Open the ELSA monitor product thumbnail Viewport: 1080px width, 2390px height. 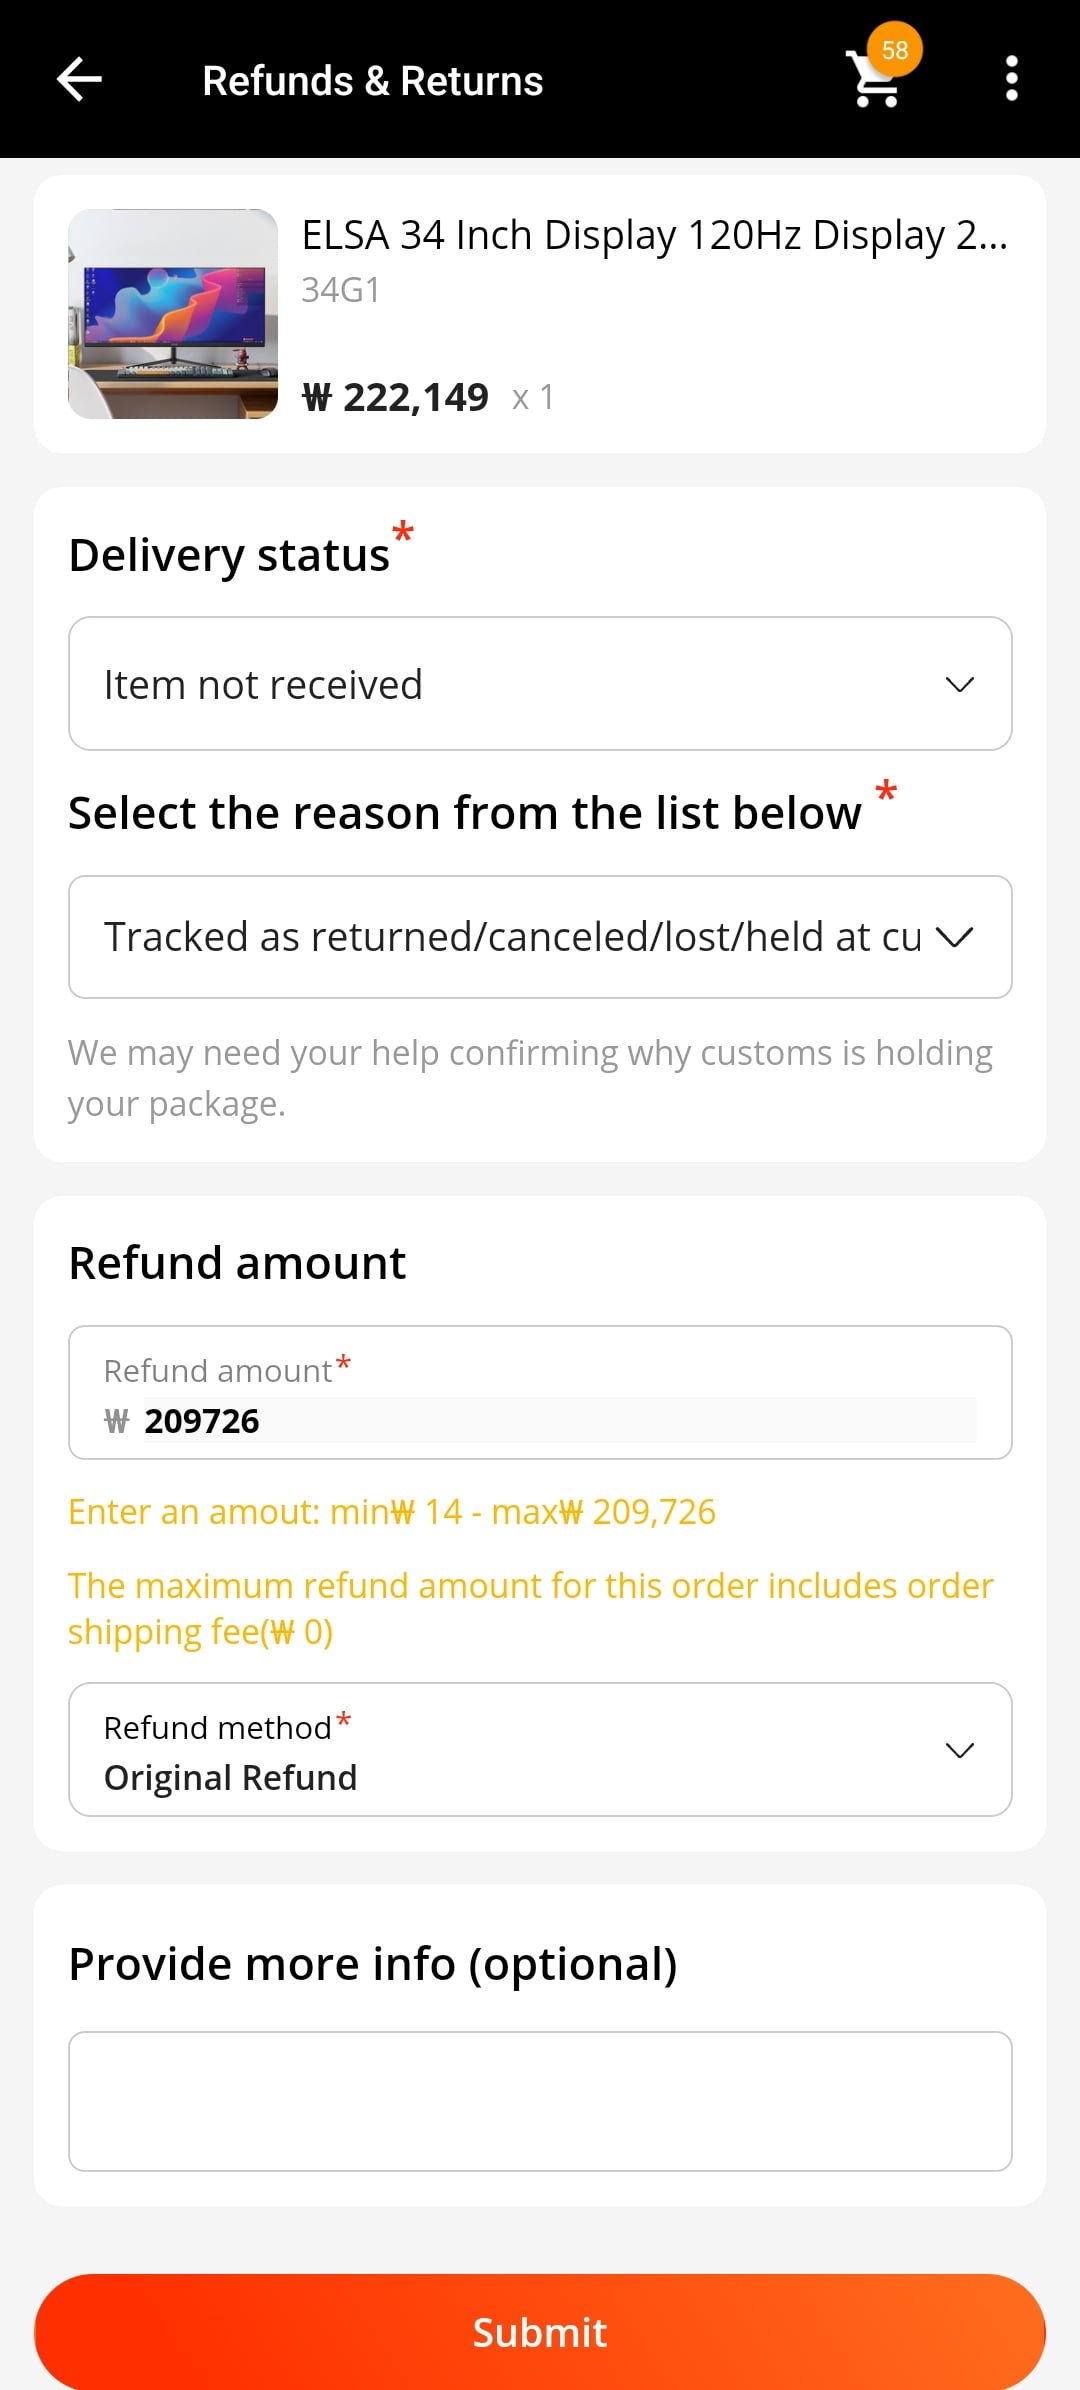click(173, 314)
